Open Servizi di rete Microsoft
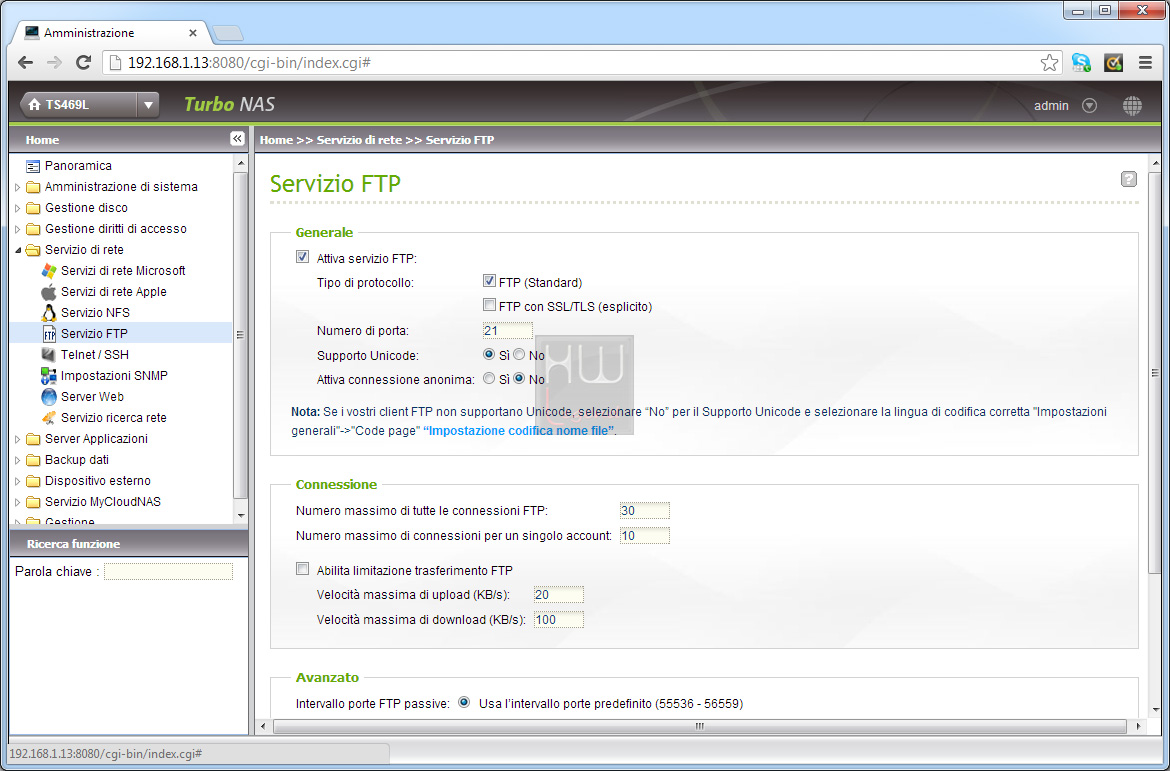Screen dimensions: 1170x771 coord(123,271)
